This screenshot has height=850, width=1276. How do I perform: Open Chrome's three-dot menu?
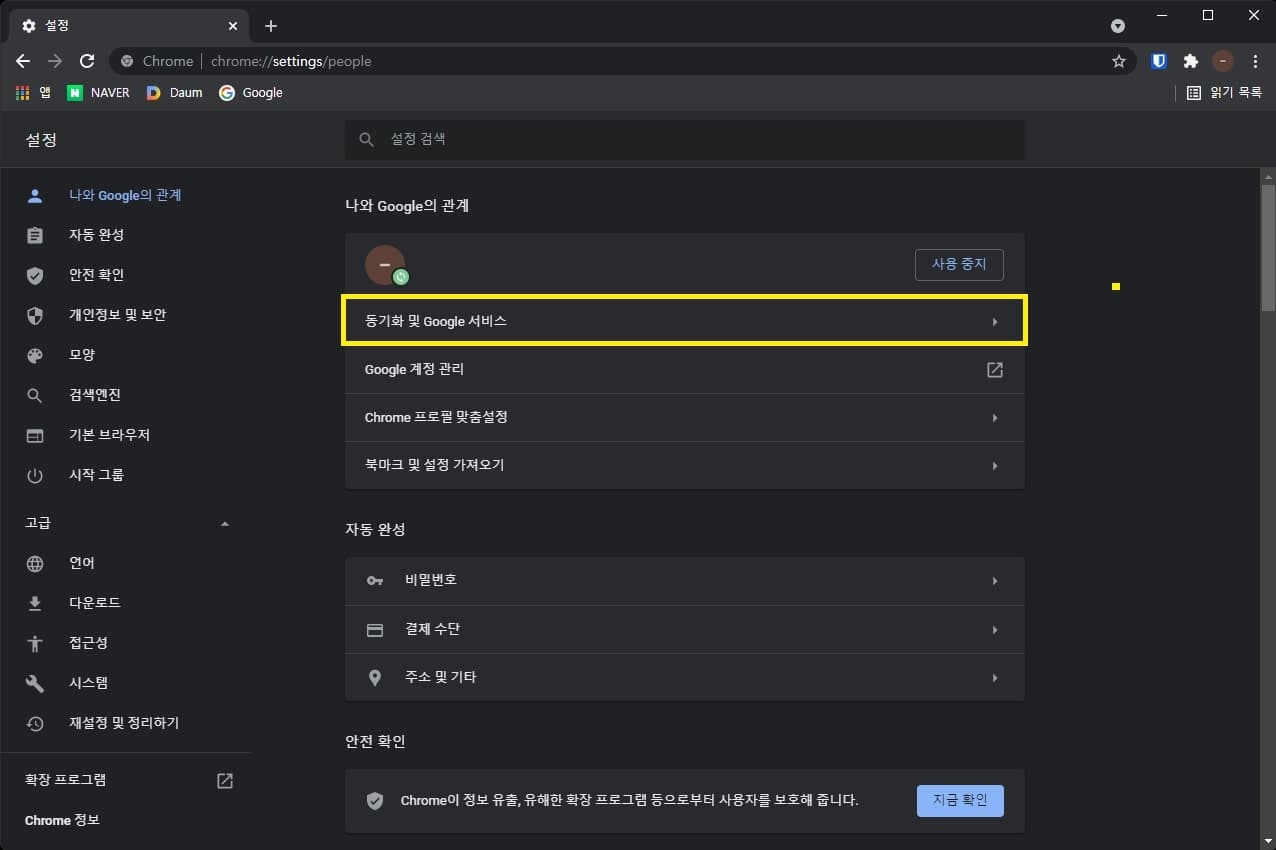pyautogui.click(x=1255, y=61)
